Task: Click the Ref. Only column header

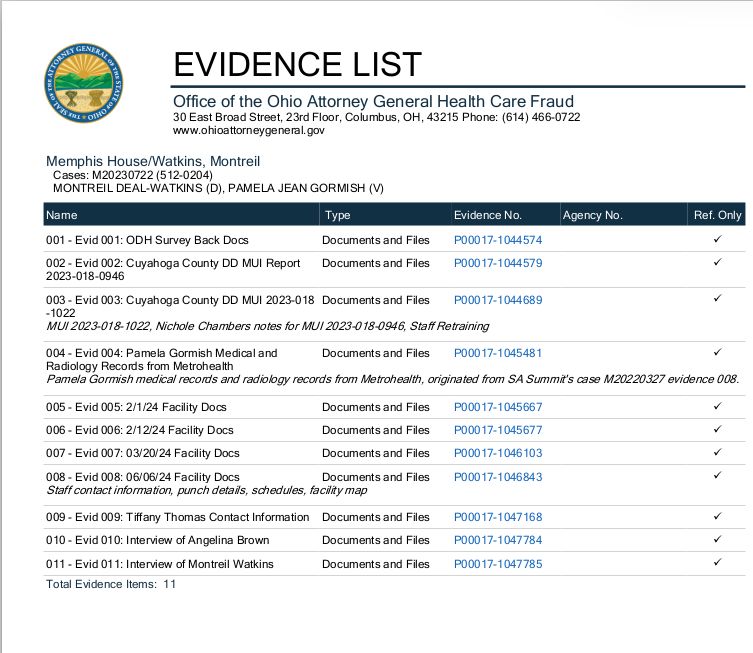Action: coord(717,215)
